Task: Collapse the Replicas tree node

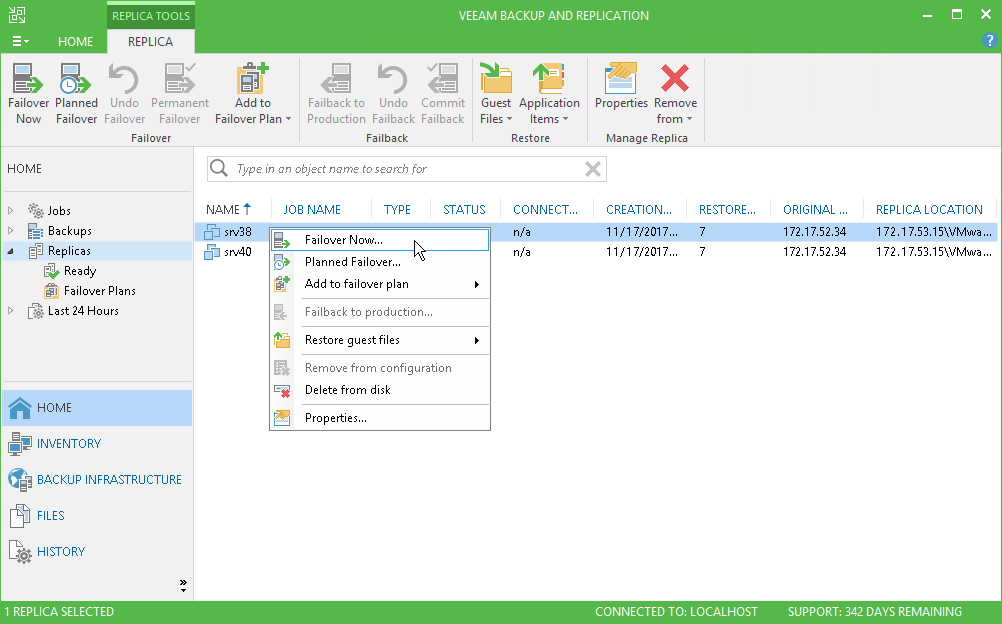Action: coord(11,251)
